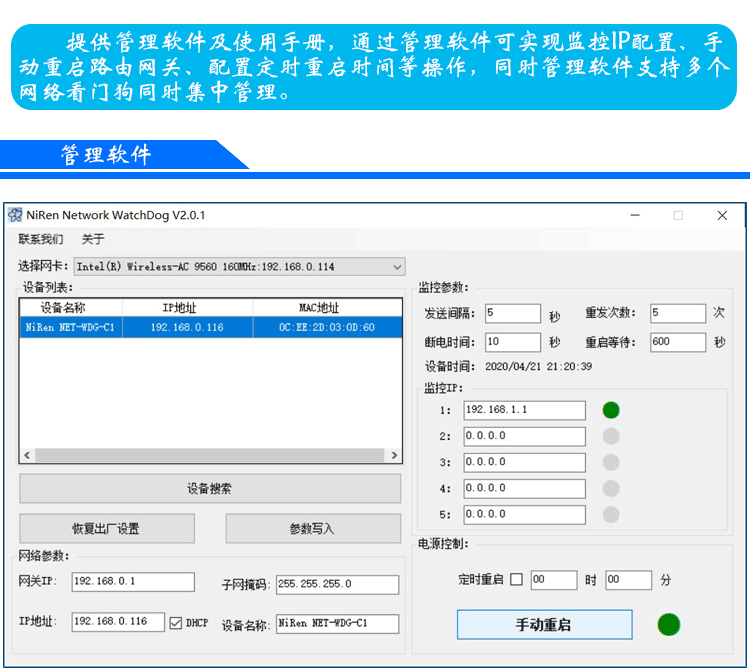Select the NiRen NET-WDG-C1 device row
The height and width of the screenshot is (668, 750).
pos(210,327)
